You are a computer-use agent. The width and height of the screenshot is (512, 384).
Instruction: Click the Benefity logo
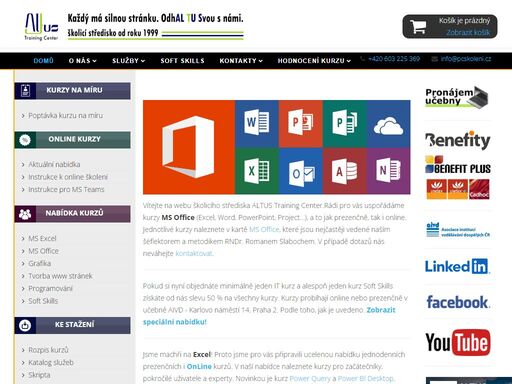click(x=458, y=140)
